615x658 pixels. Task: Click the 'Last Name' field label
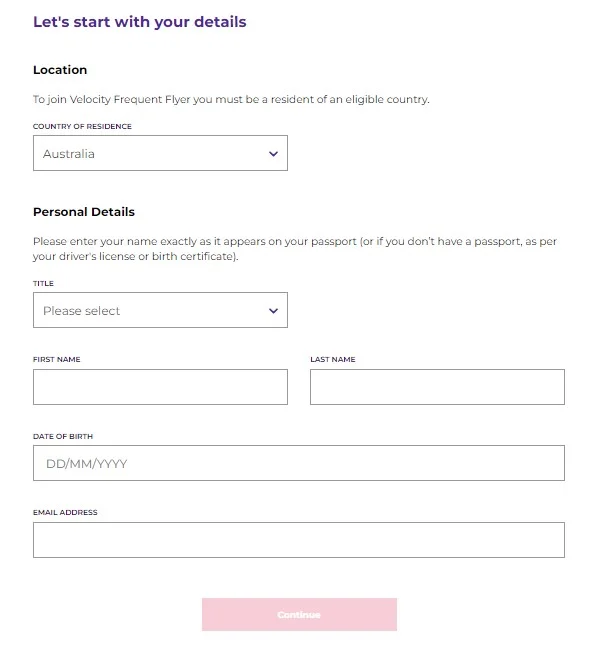333,359
